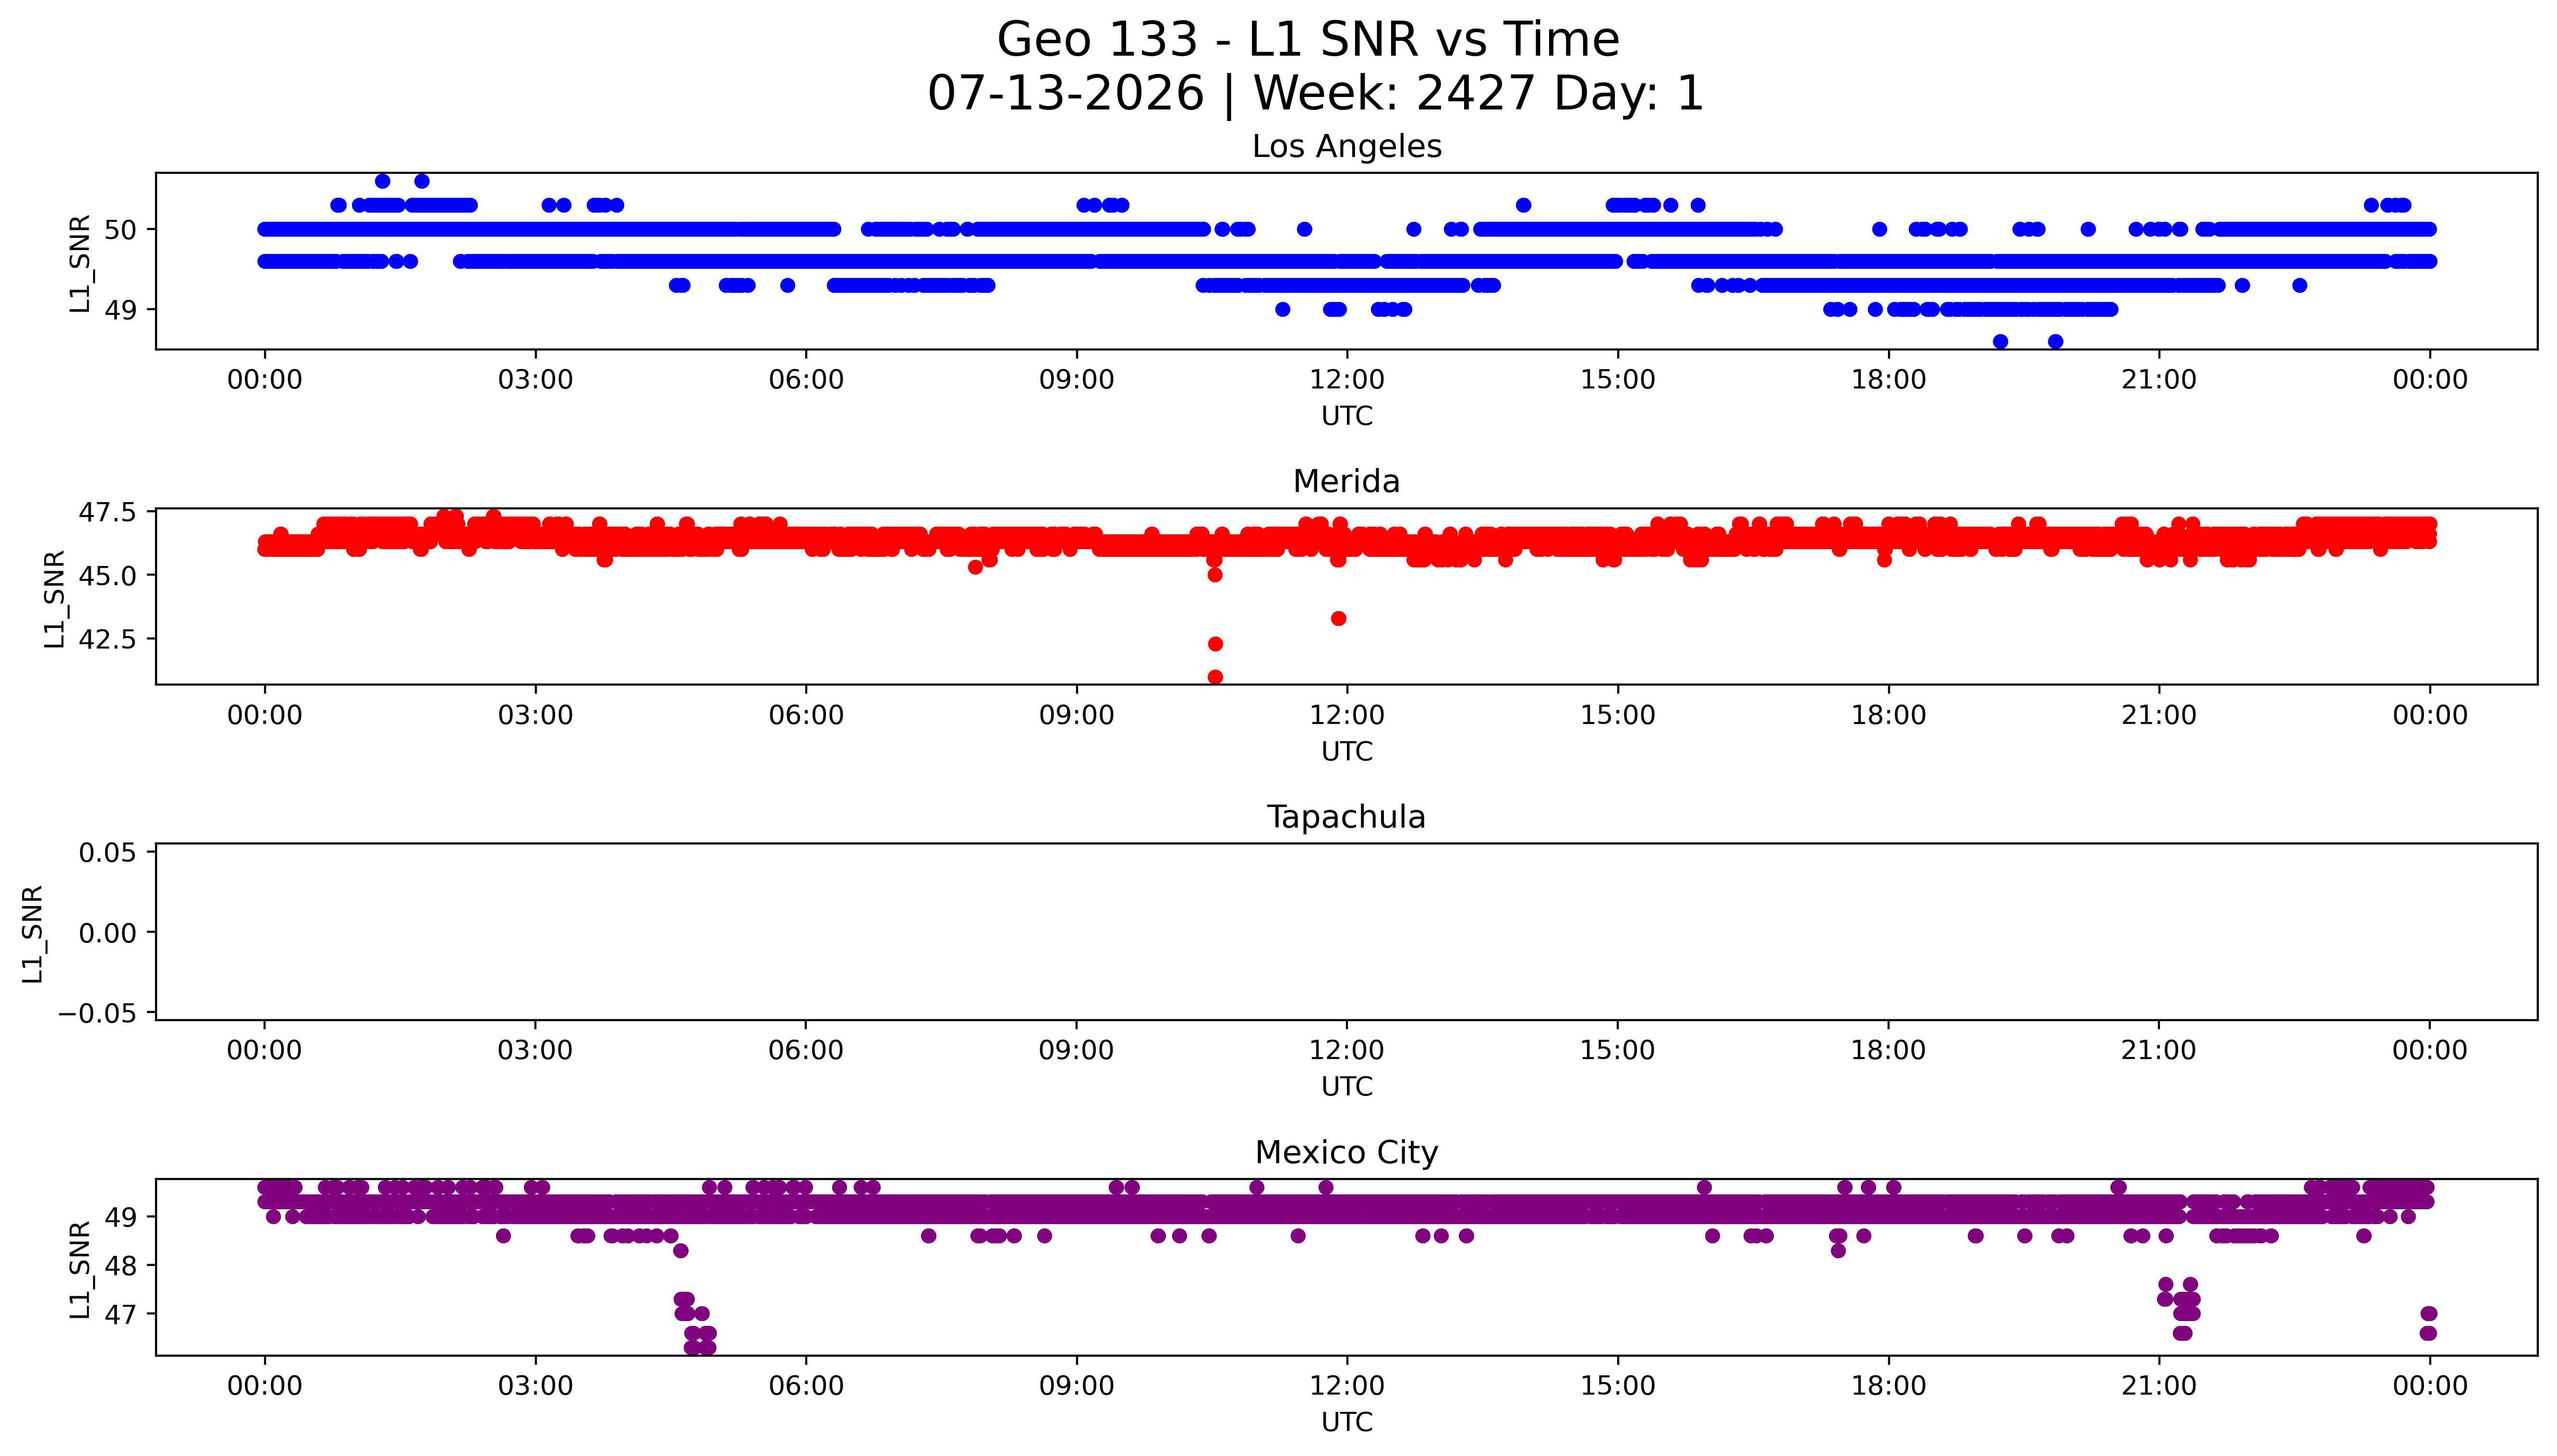The image size is (2557, 1456).
Task: Click the UTC axis label under Merida plot
Action: [1346, 751]
